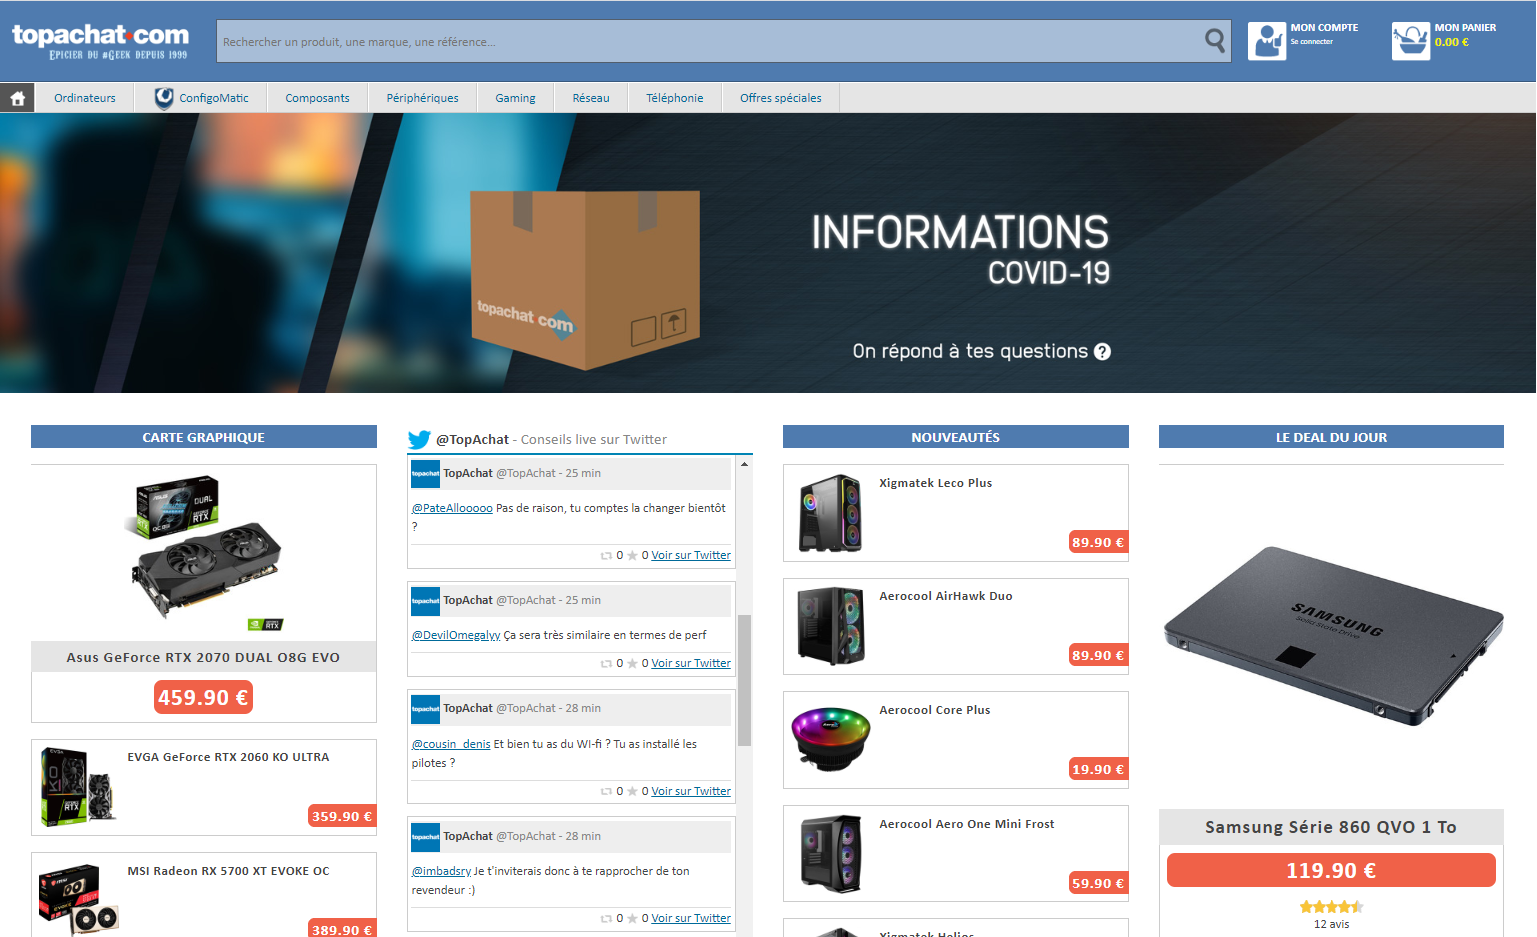Click the product search input field
The width and height of the screenshot is (1537, 937).
point(700,41)
